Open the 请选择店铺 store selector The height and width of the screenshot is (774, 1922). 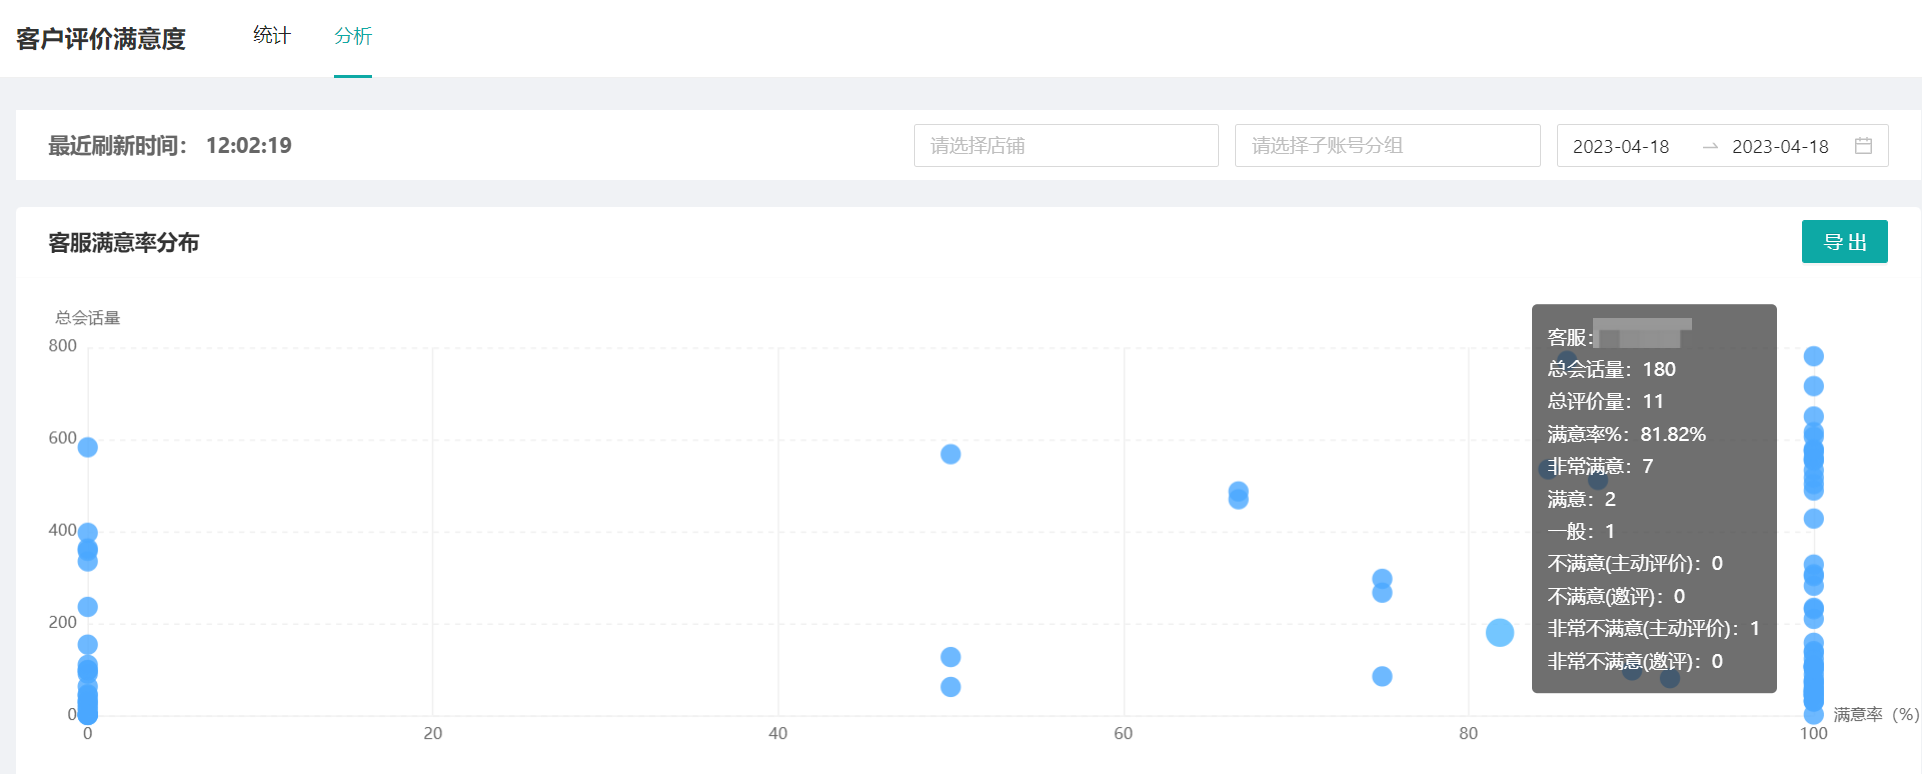click(1066, 145)
